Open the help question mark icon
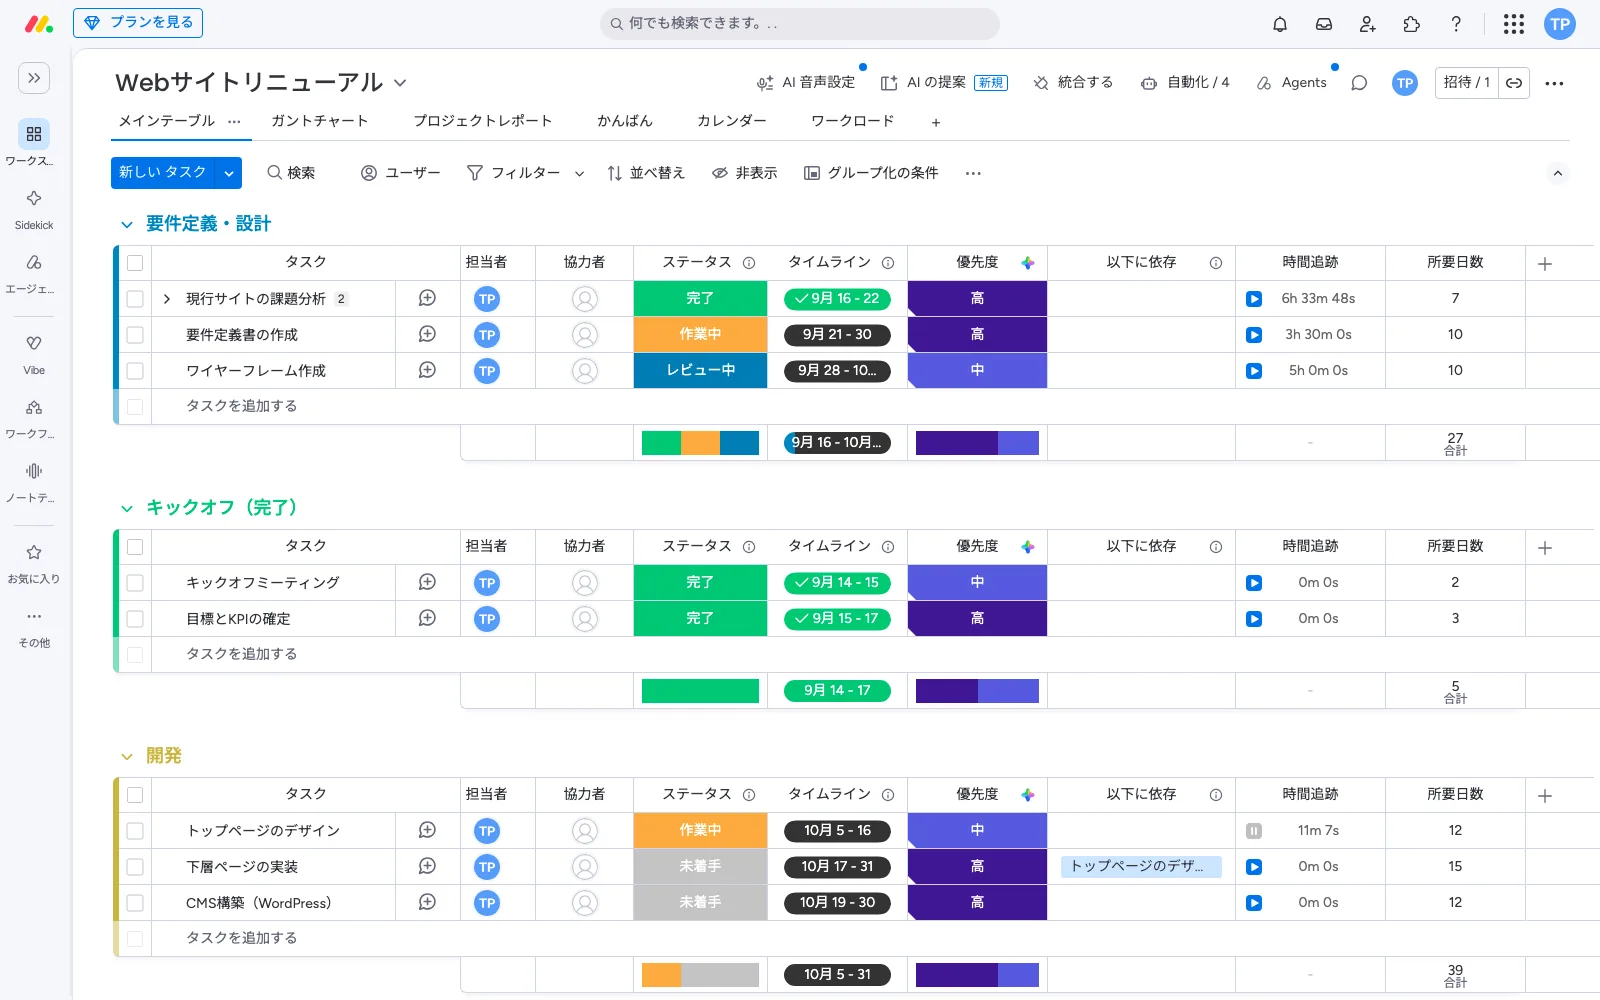Image resolution: width=1600 pixels, height=1000 pixels. [1456, 24]
